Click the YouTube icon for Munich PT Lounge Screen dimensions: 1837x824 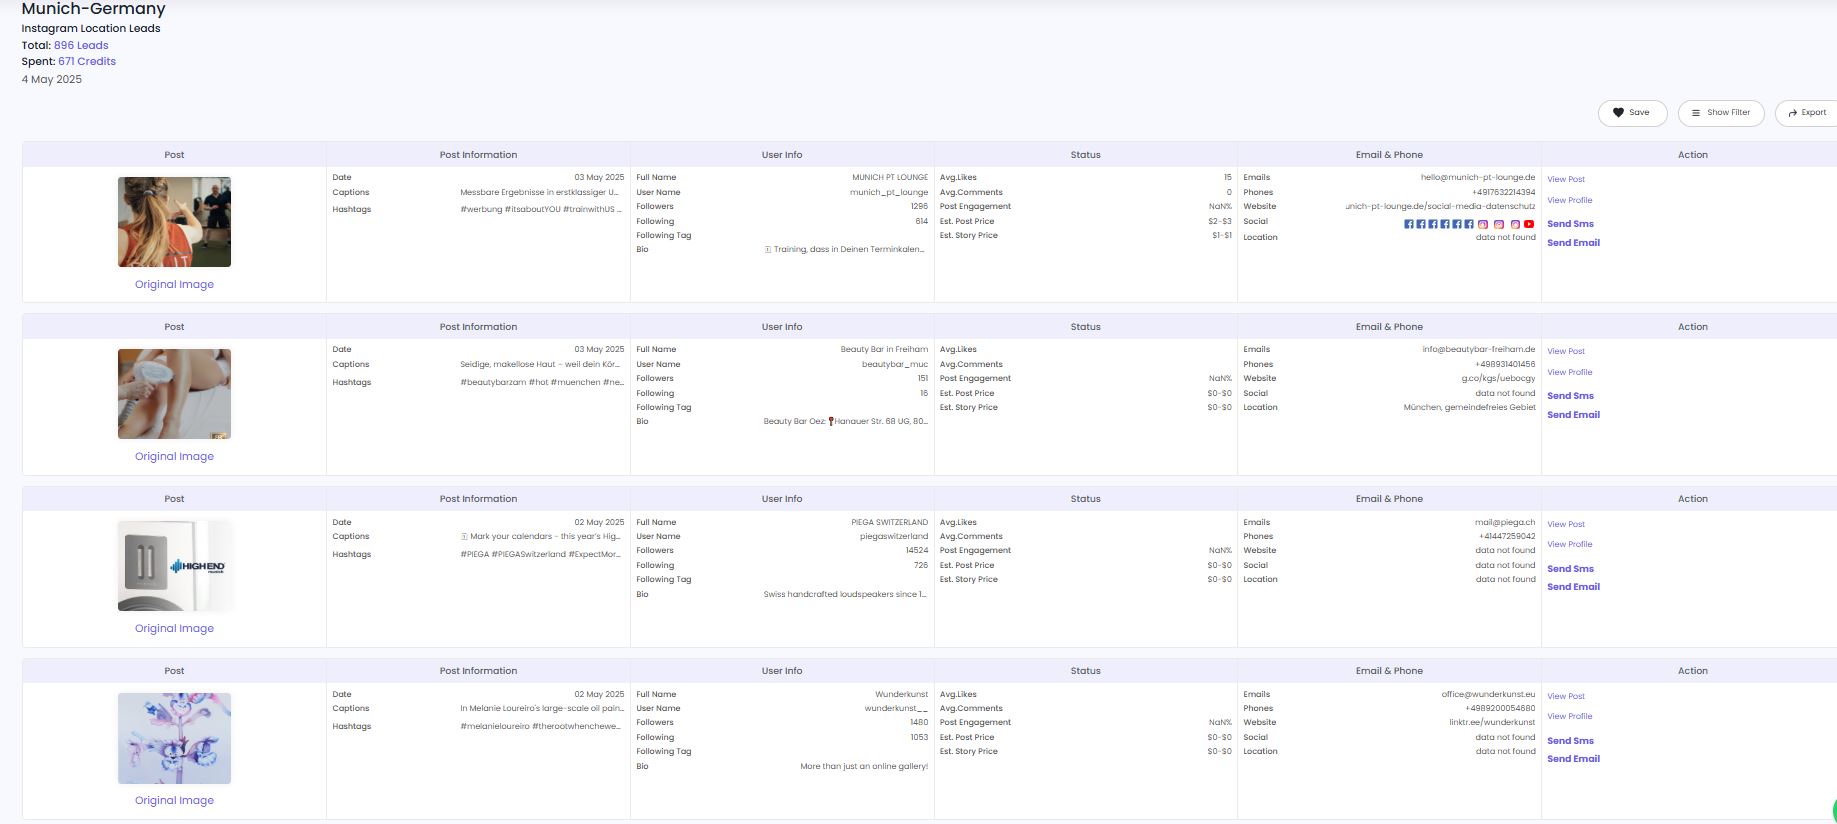pos(1529,224)
